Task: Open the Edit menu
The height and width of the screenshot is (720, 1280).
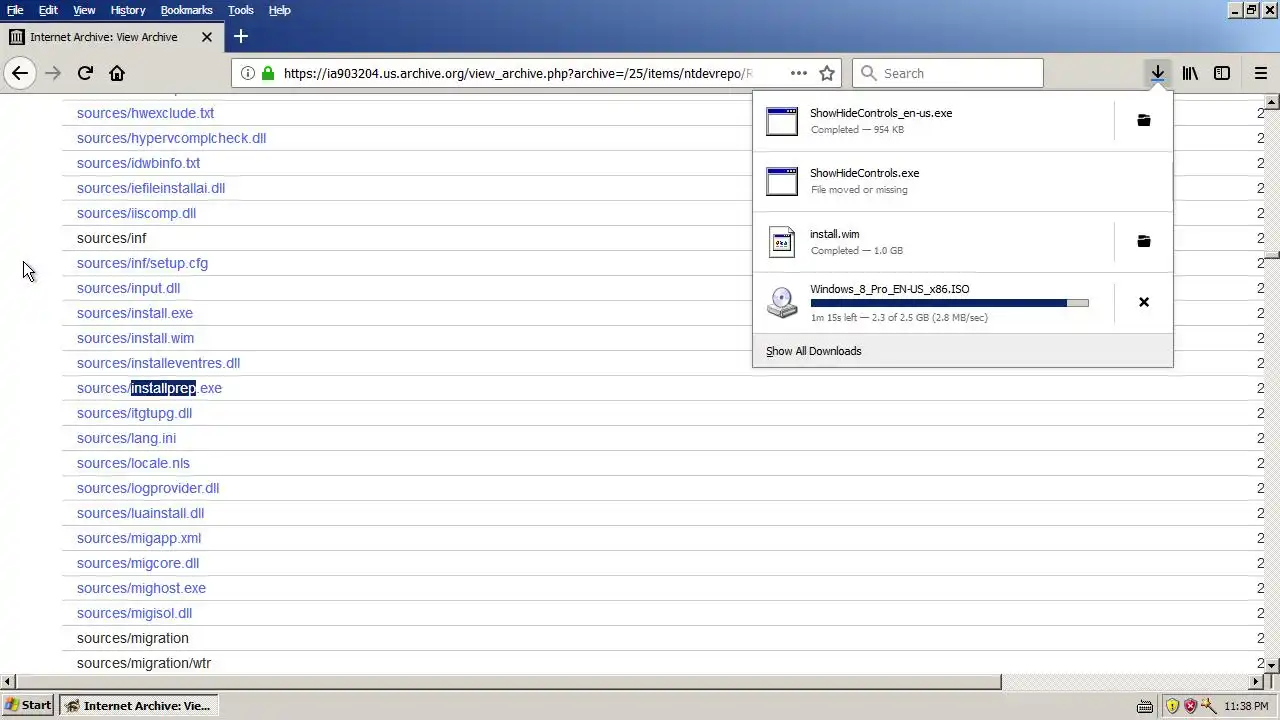Action: click(48, 10)
